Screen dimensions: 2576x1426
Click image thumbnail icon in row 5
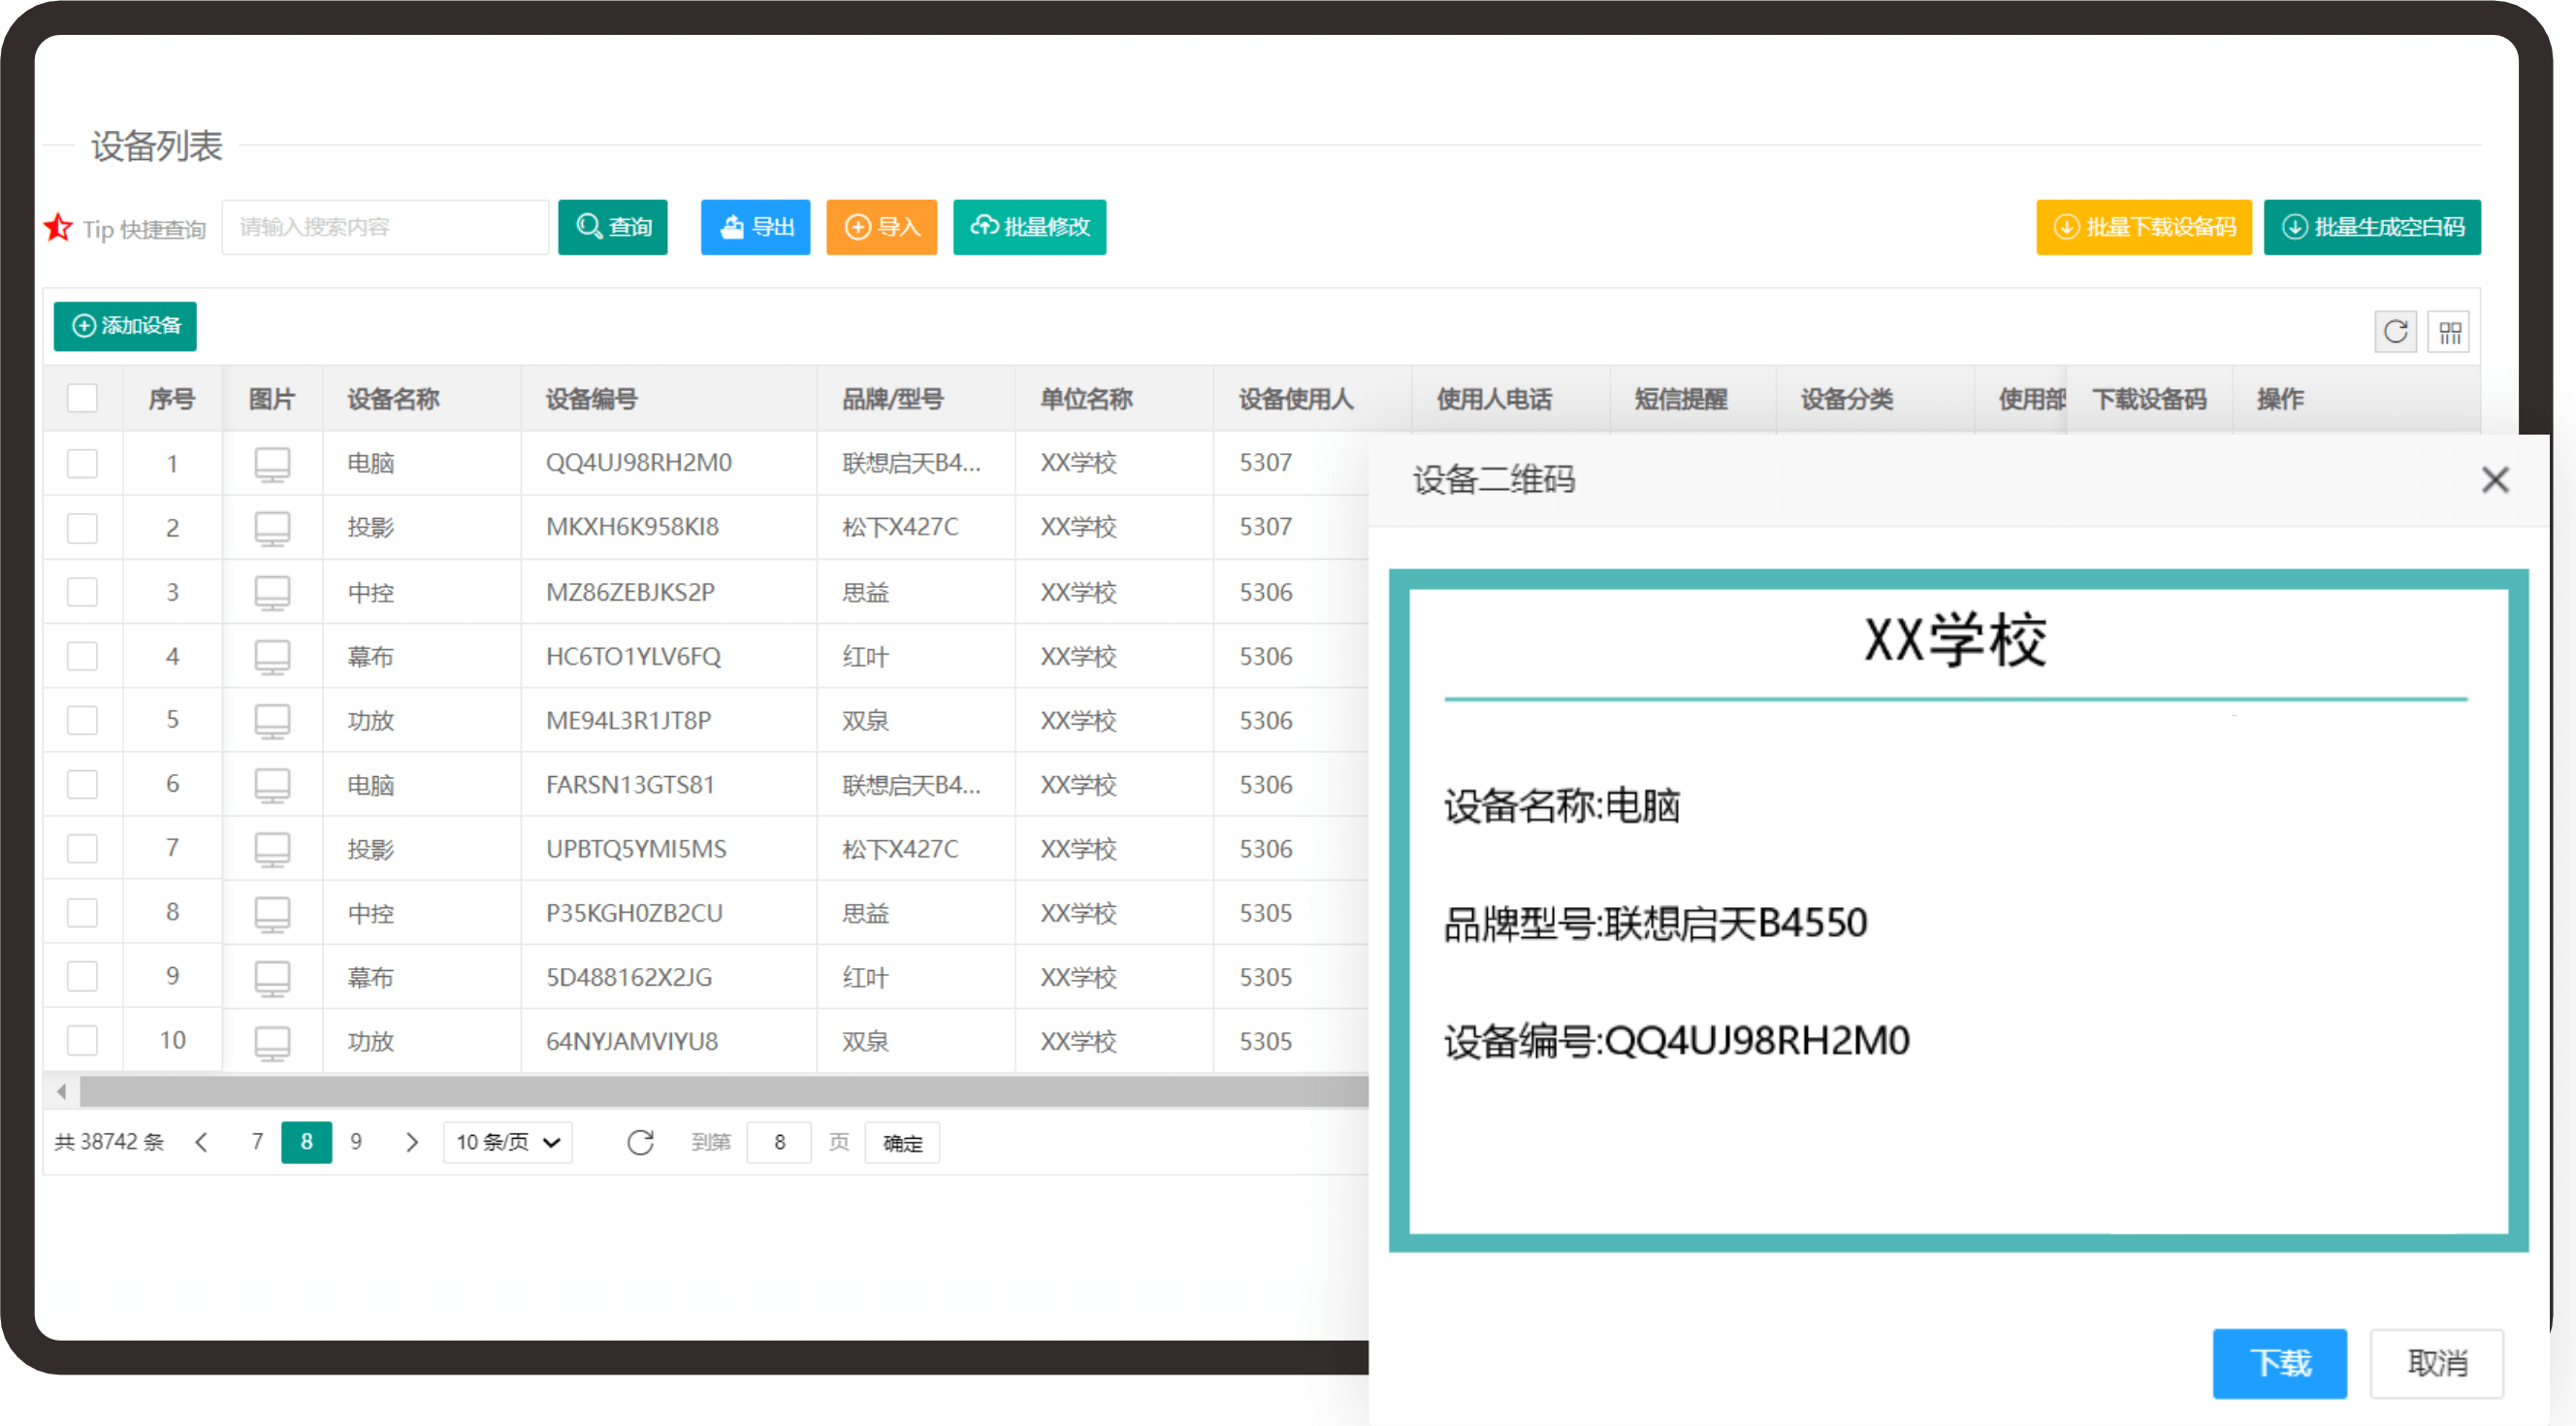point(272,721)
